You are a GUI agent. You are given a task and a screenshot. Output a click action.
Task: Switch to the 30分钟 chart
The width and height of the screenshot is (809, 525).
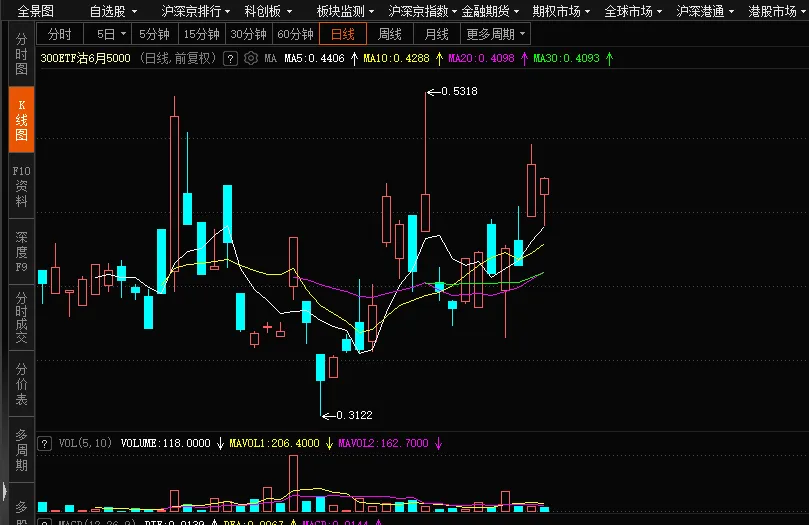coord(249,34)
